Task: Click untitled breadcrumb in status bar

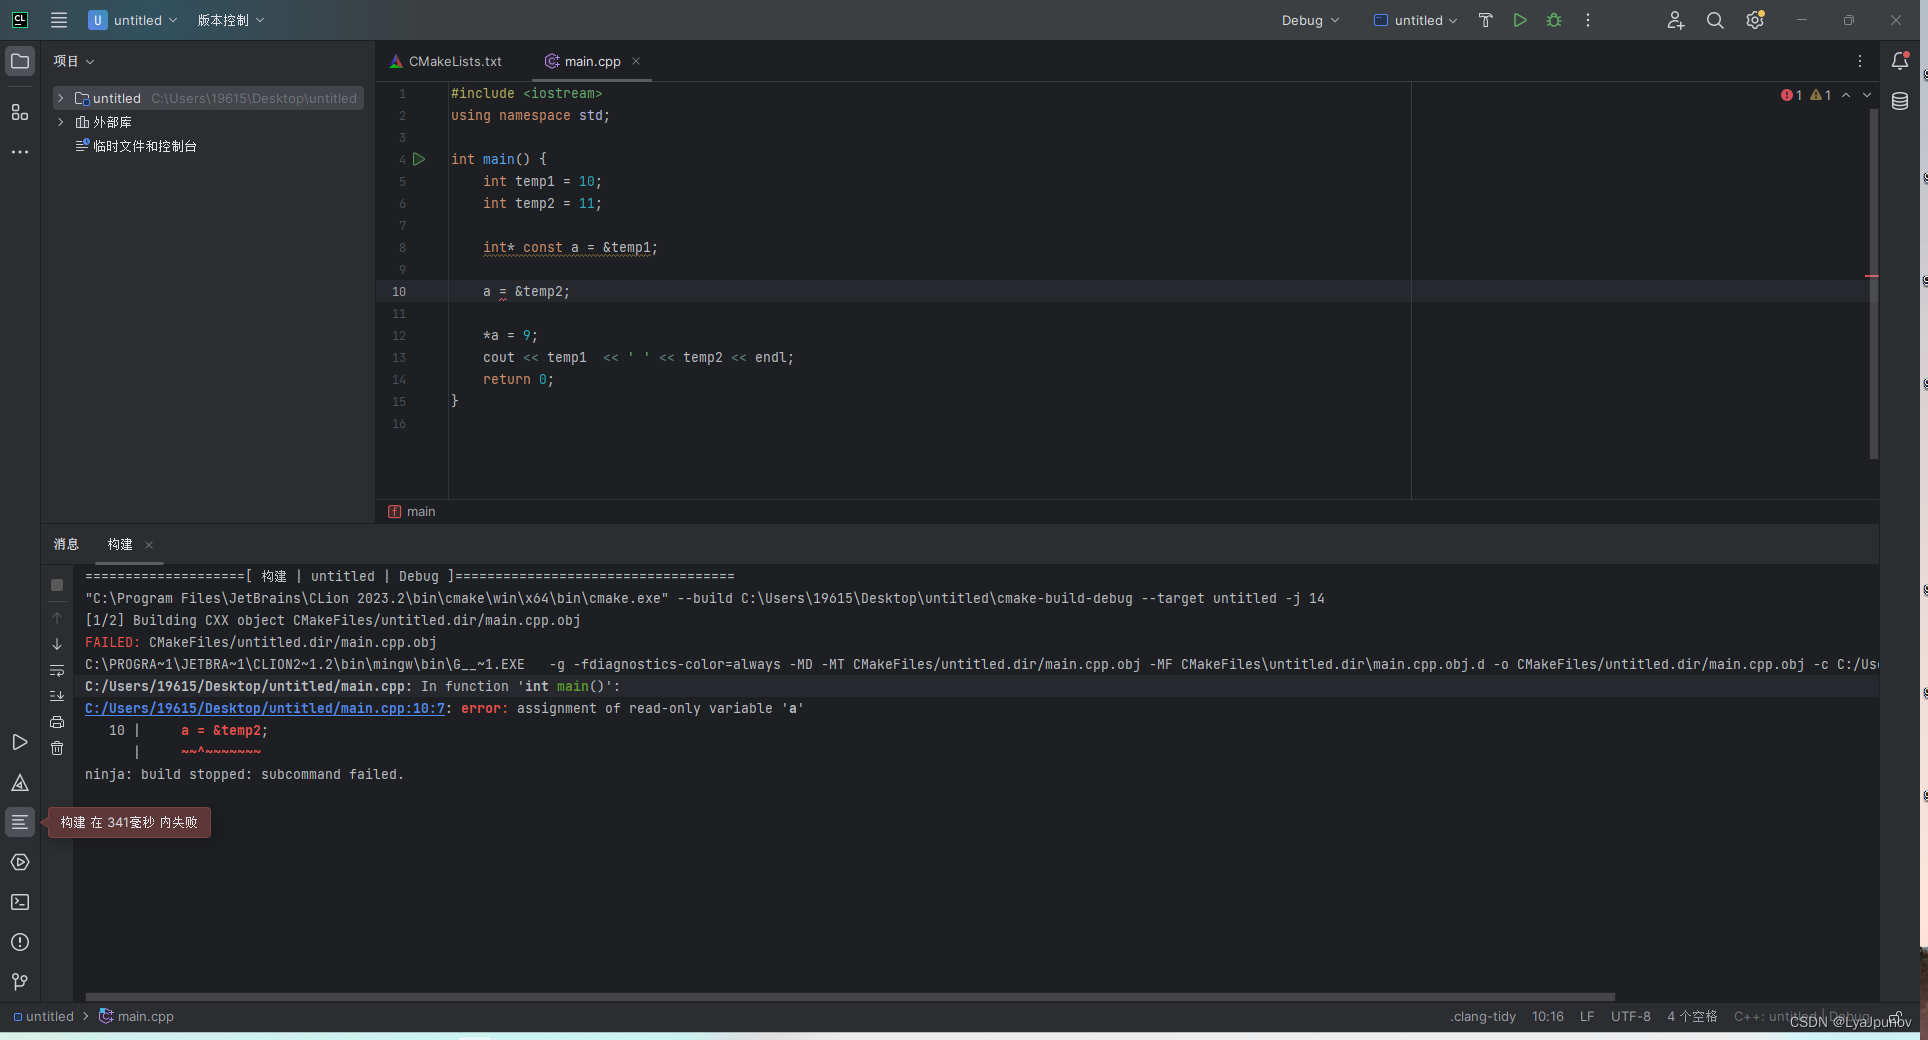Action: tap(44, 1016)
